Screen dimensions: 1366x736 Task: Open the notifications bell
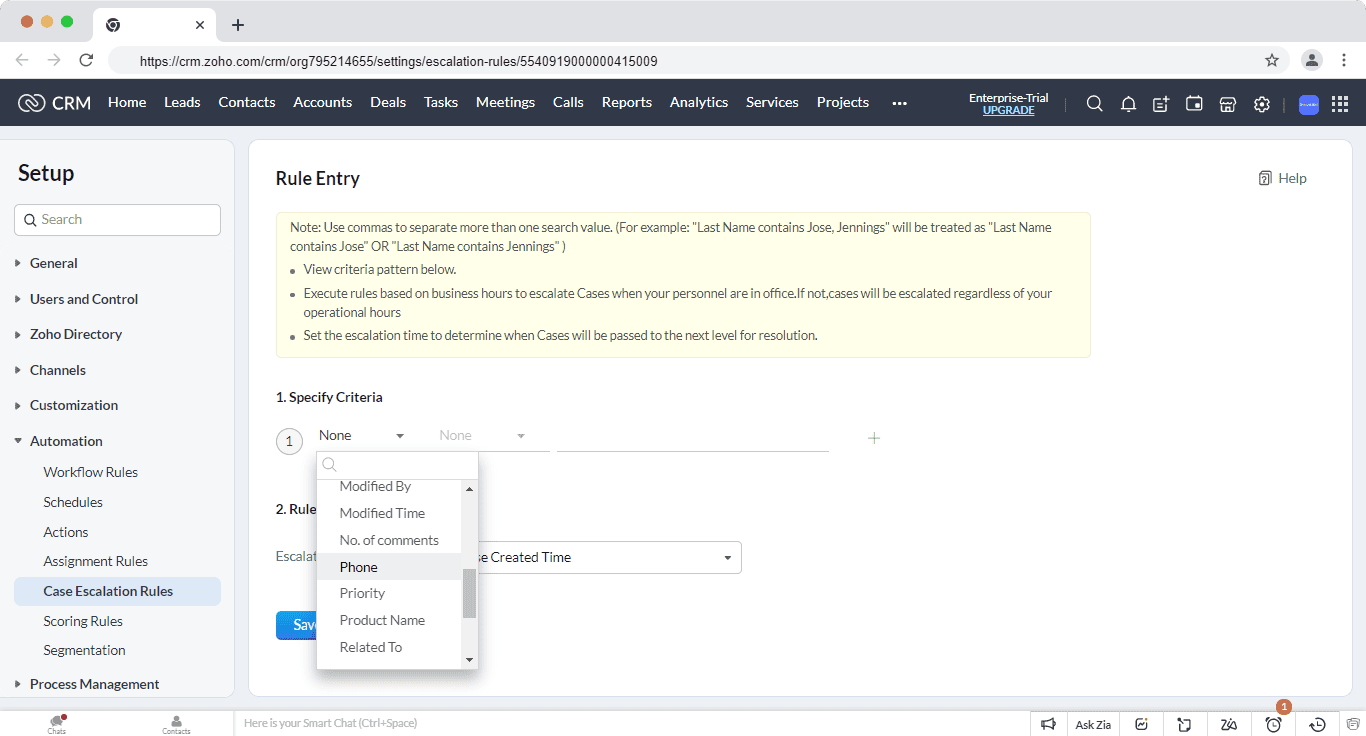1128,103
